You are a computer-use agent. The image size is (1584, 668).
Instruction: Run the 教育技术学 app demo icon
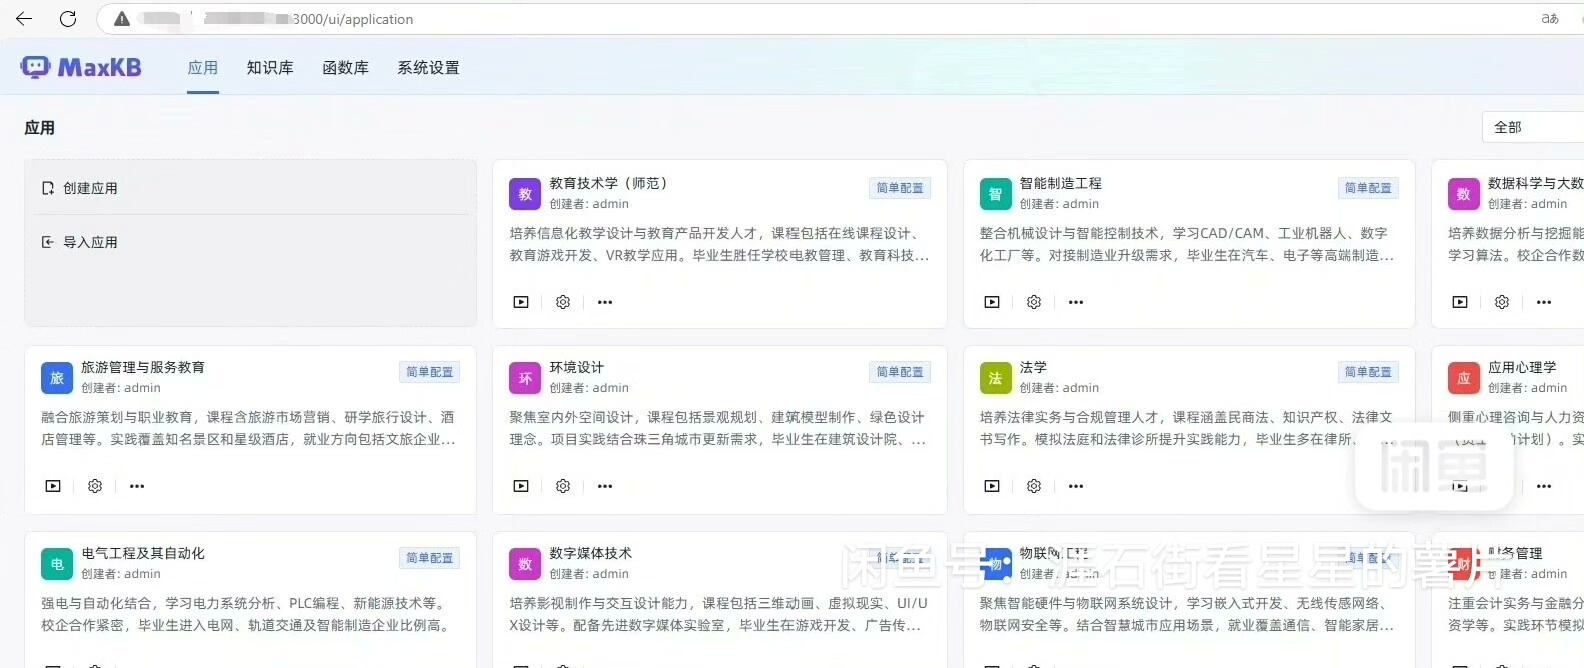(x=521, y=302)
